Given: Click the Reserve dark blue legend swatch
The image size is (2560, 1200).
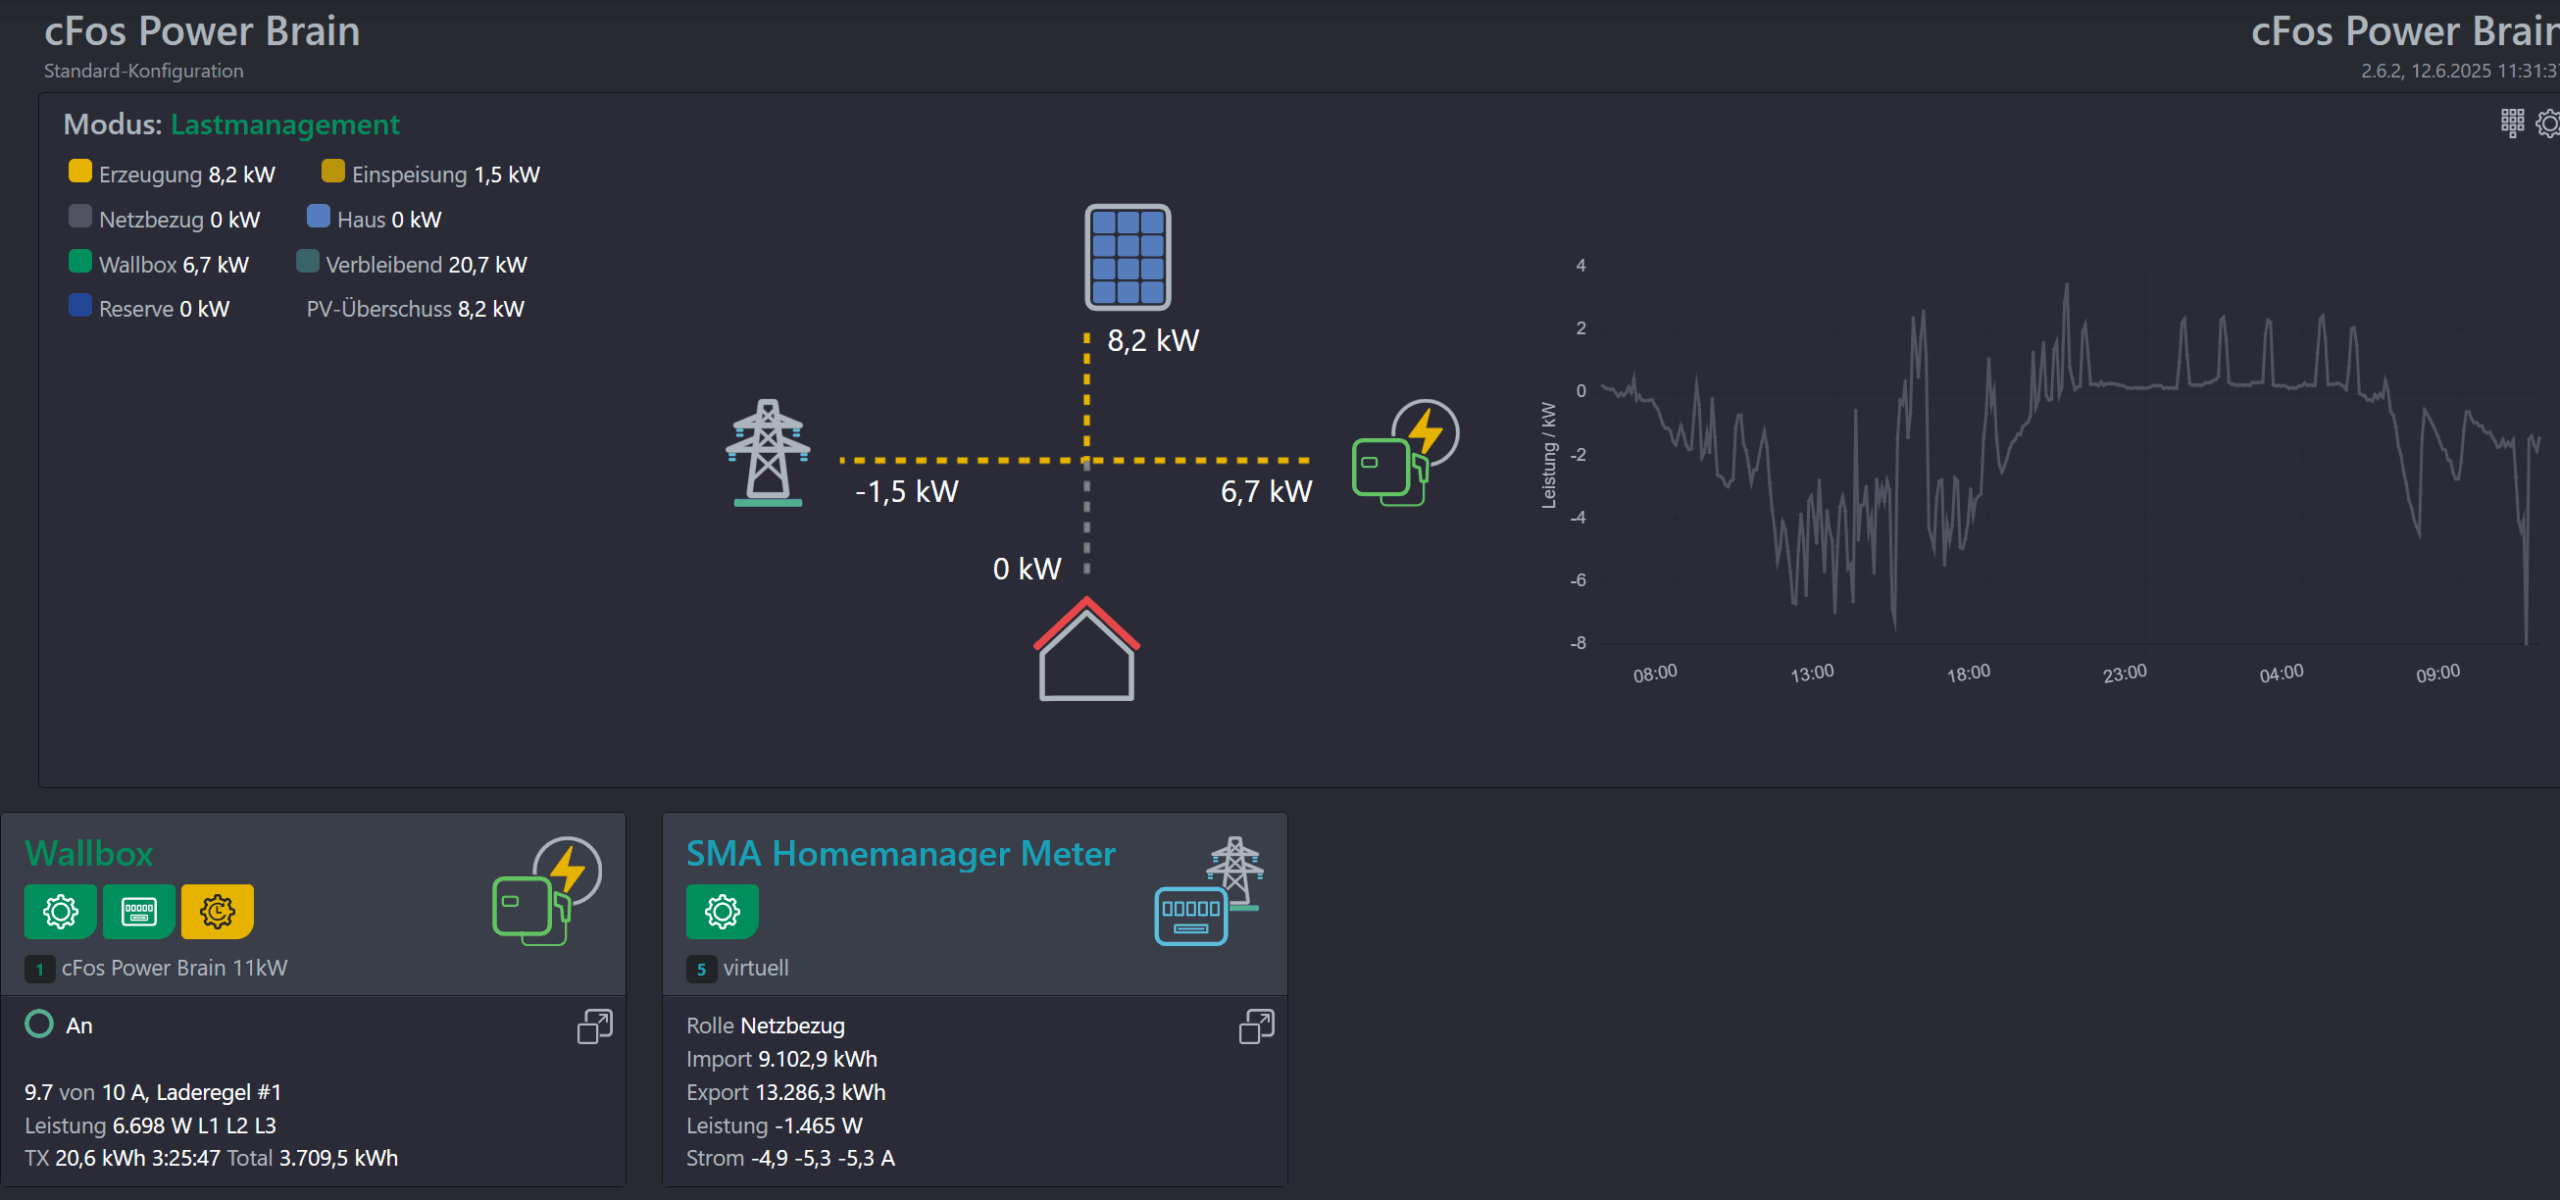Looking at the screenshot, I should 80,306.
